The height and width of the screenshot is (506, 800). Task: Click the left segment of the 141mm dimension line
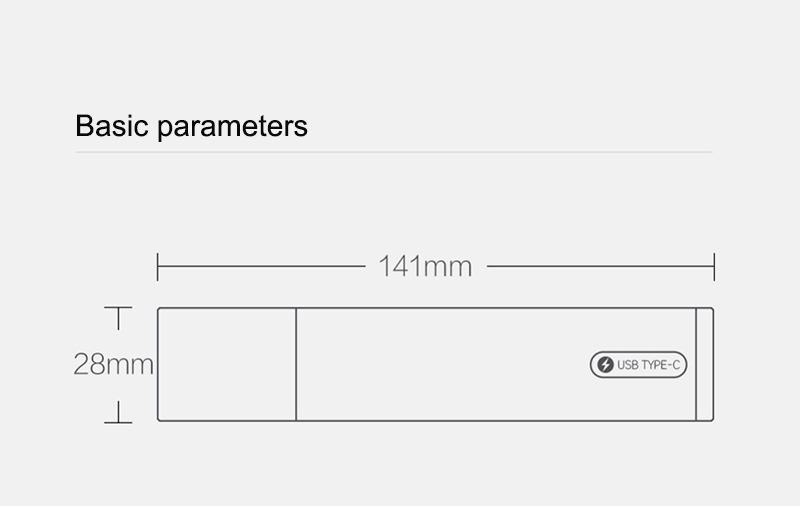[261, 266]
